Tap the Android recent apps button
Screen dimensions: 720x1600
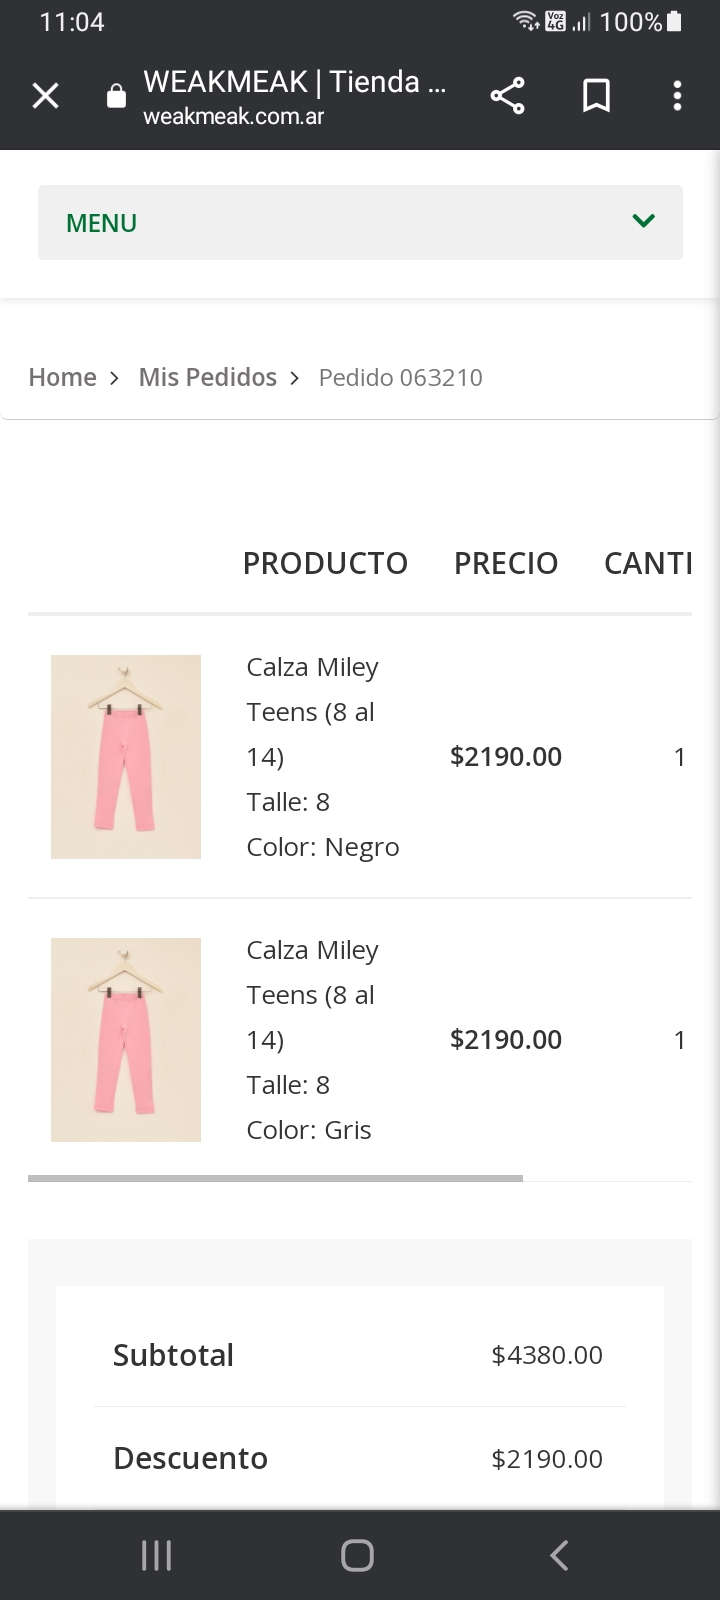[157, 1555]
